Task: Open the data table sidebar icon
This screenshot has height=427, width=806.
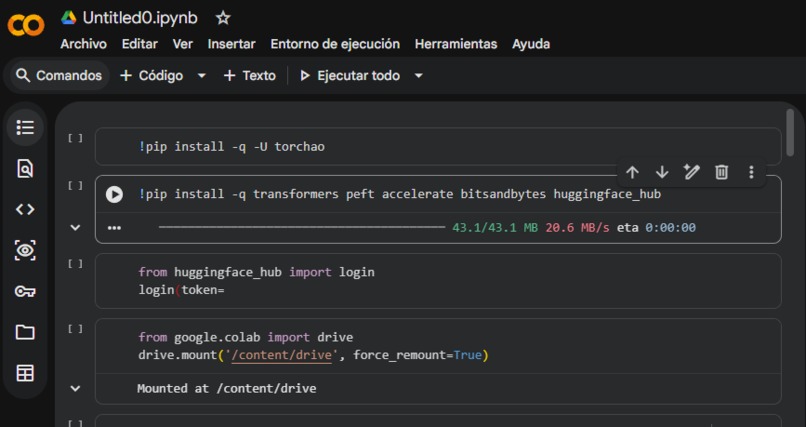Action: click(x=25, y=373)
